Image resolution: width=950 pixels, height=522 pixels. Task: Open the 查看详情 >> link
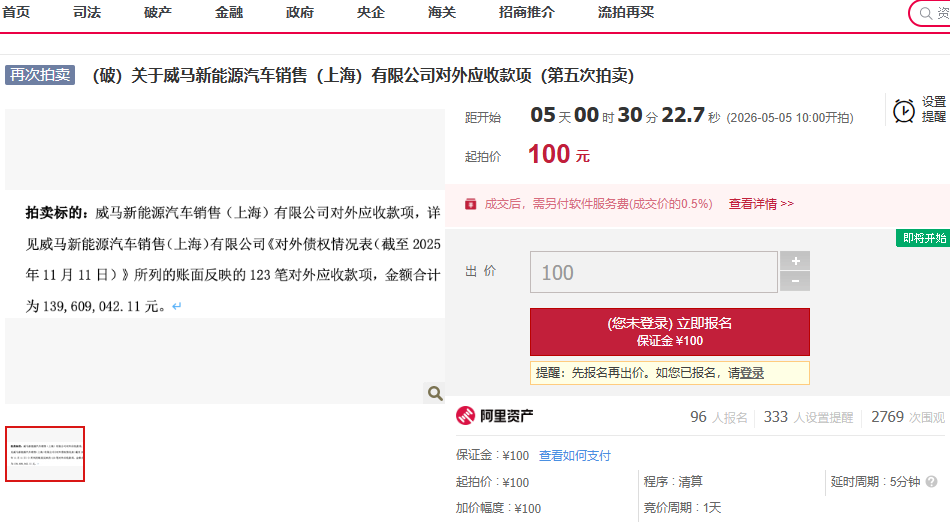pyautogui.click(x=760, y=204)
